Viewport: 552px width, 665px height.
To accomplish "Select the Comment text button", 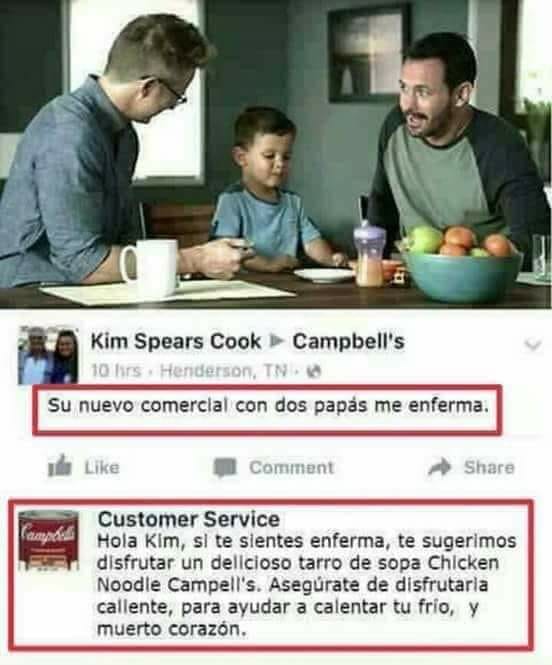I will coord(292,467).
